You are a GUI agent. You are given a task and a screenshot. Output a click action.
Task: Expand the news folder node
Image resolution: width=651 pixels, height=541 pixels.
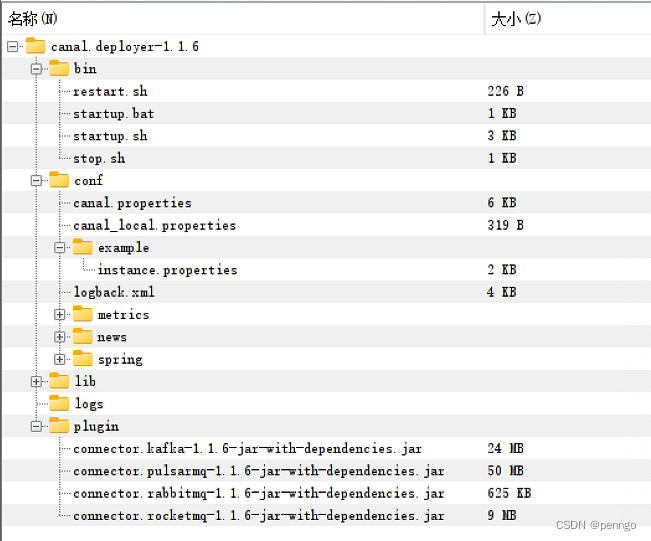(60, 337)
